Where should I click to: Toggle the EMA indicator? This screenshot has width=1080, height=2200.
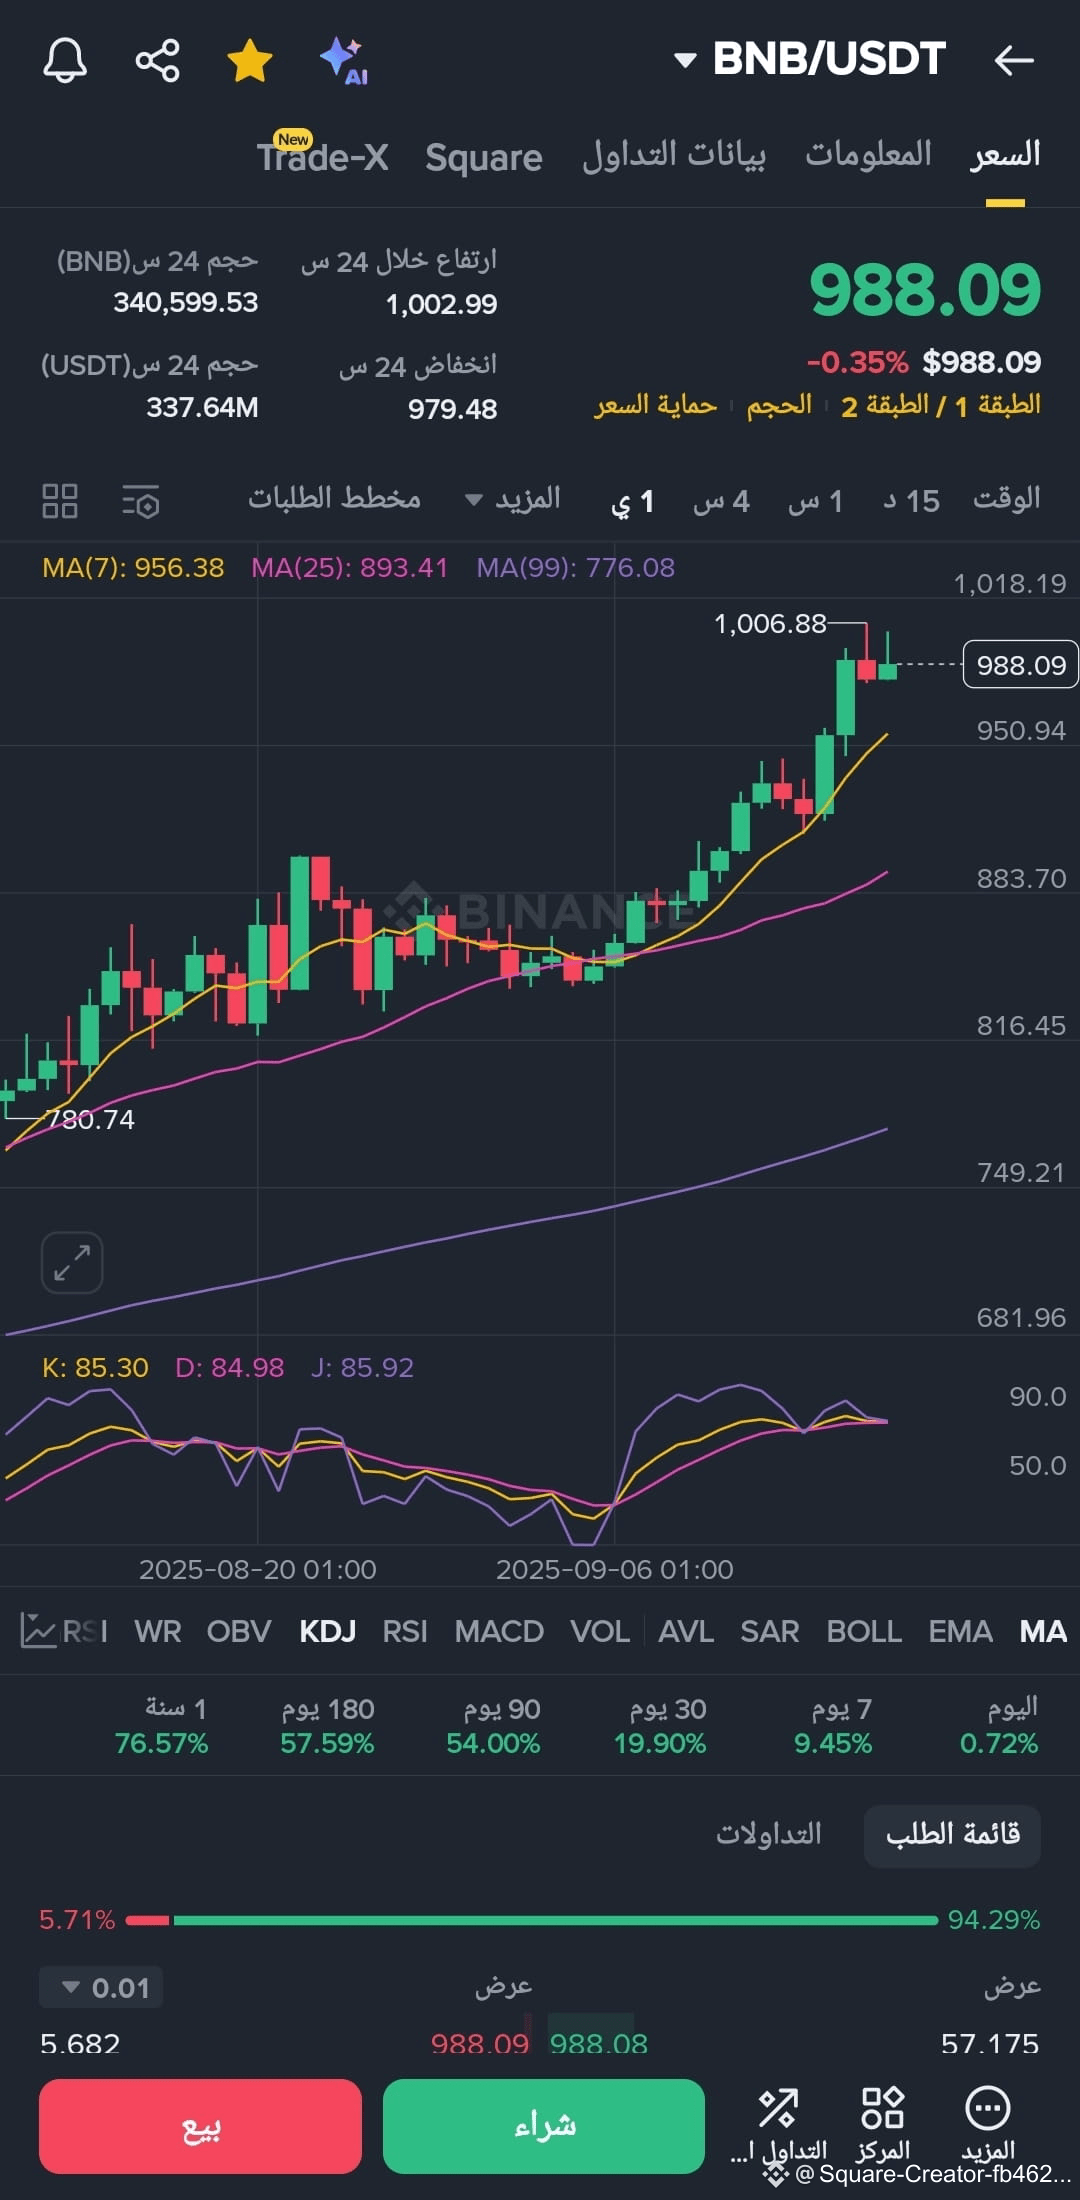960,1632
